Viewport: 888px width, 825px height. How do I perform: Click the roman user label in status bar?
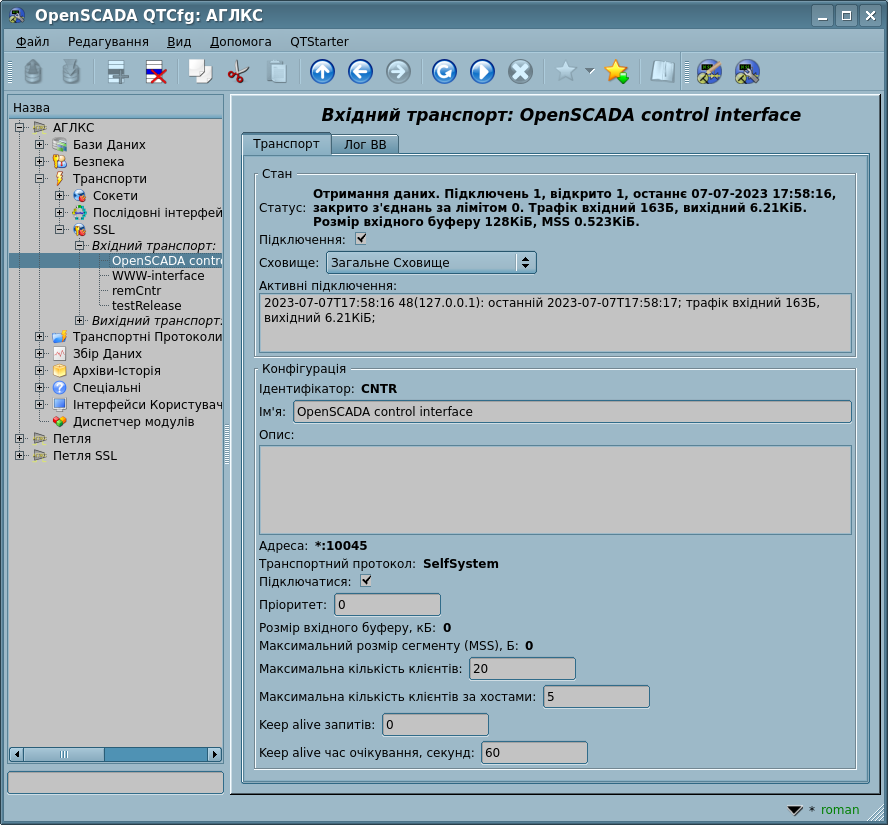pyautogui.click(x=840, y=810)
